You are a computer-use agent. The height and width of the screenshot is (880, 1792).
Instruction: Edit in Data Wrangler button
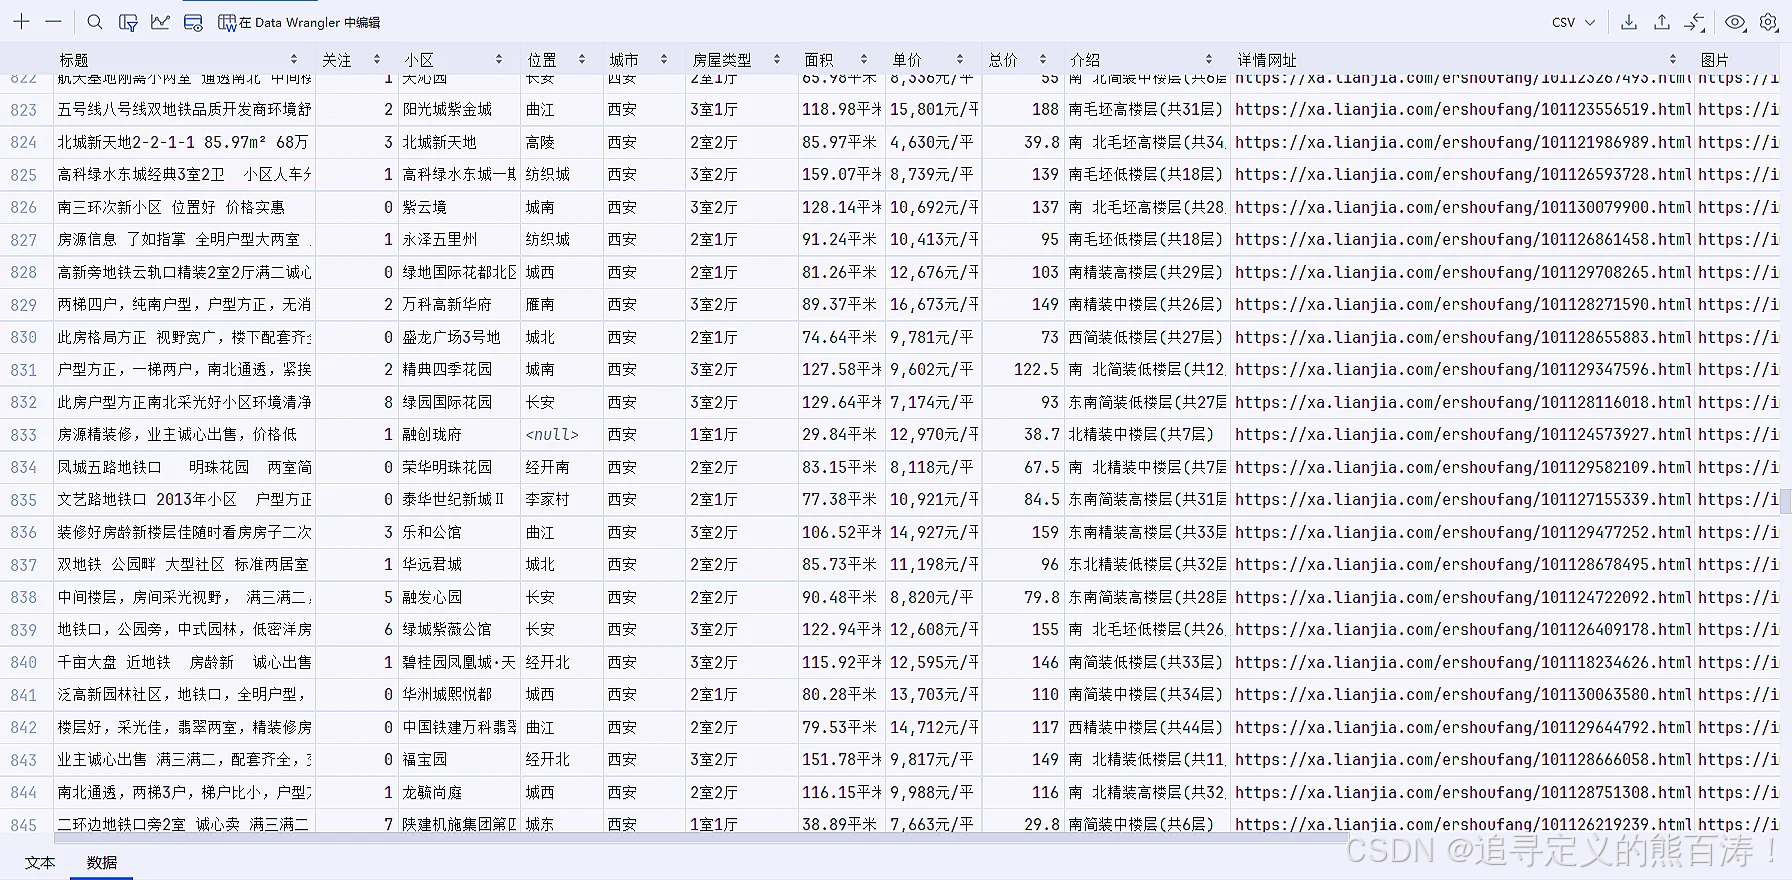click(x=299, y=22)
